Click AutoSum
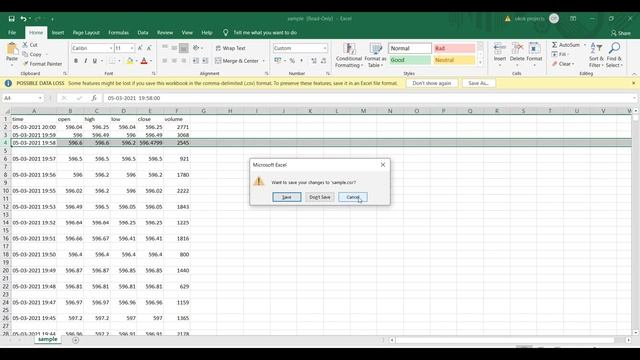640x360 pixels. [566, 45]
